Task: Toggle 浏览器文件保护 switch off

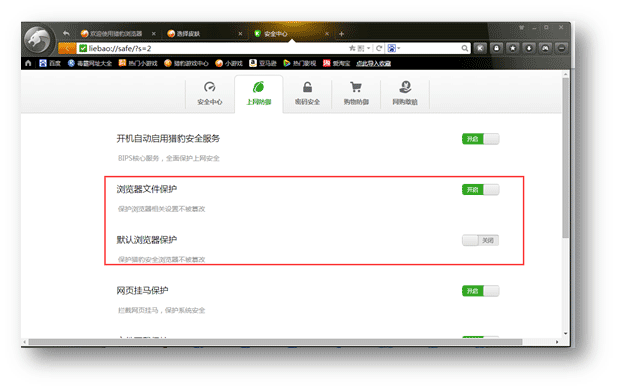Action: tap(480, 190)
